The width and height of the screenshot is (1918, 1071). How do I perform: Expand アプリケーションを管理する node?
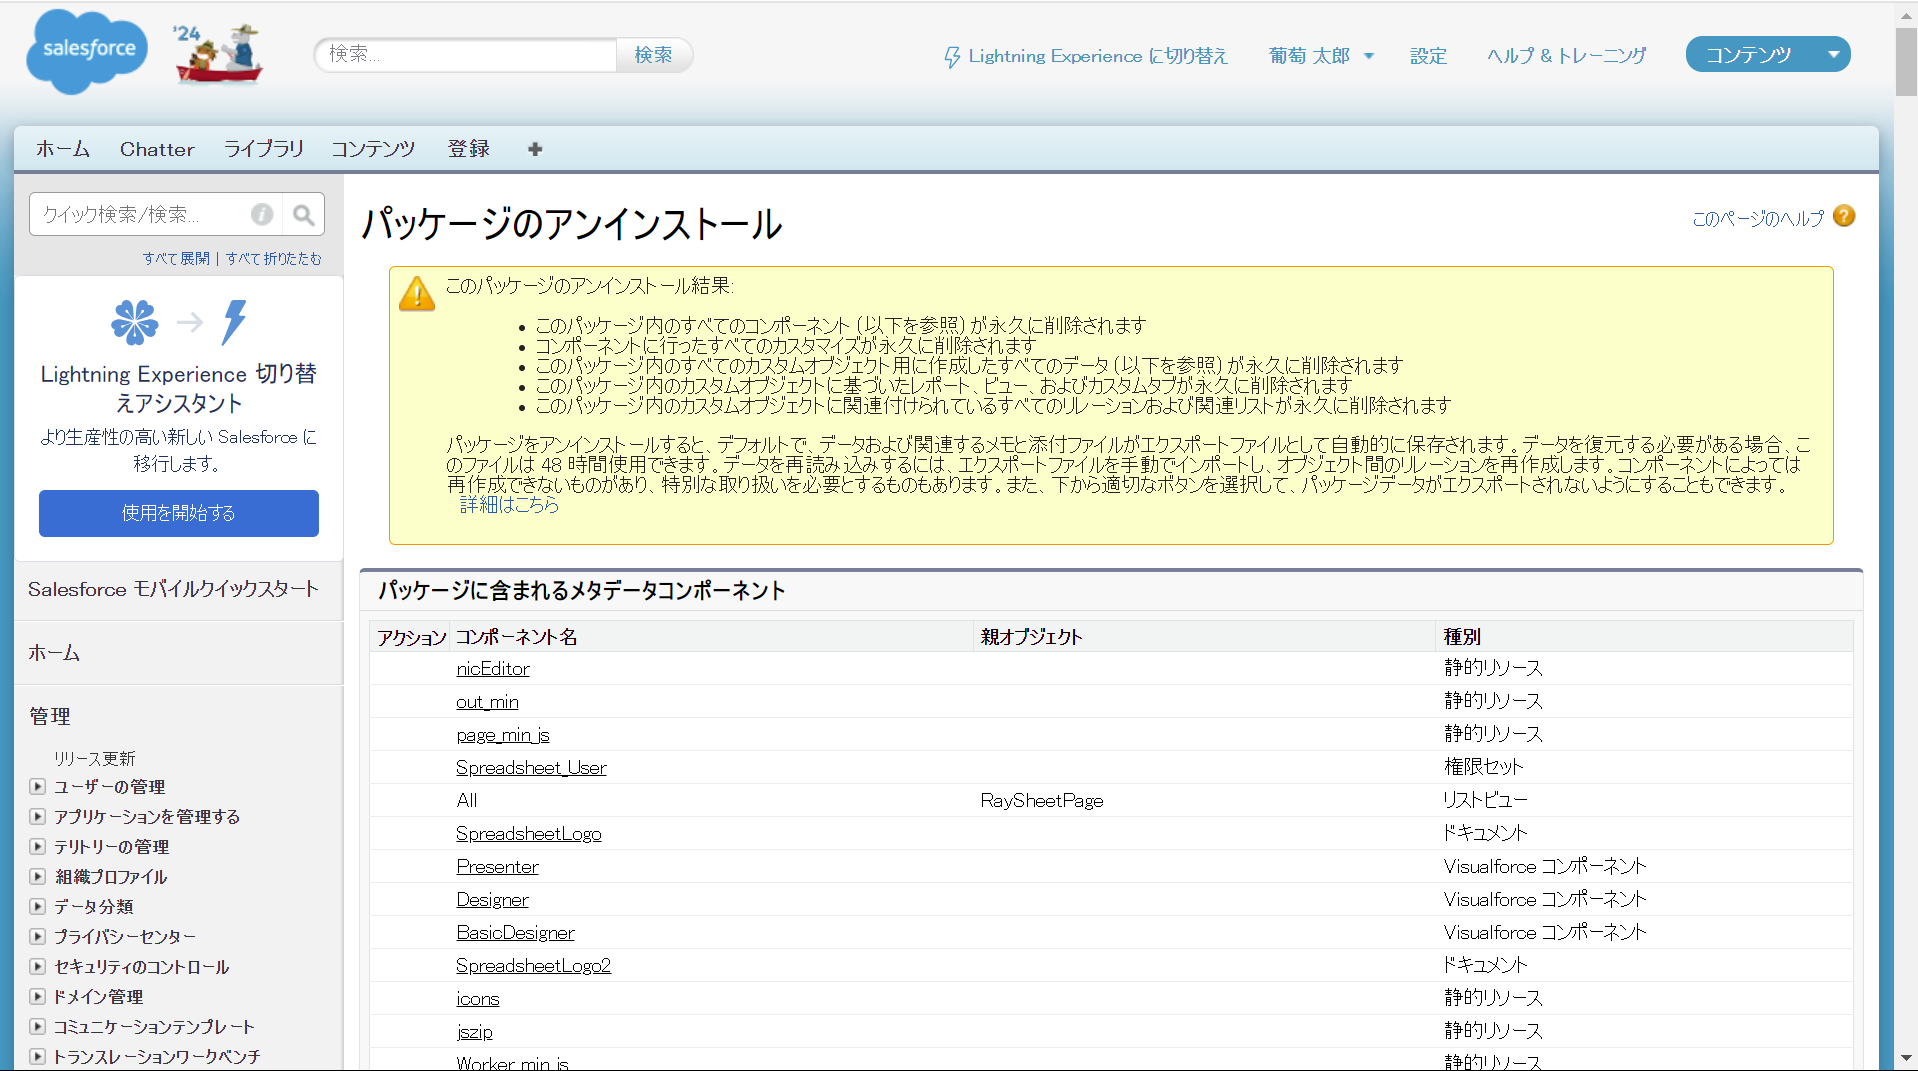[x=38, y=817]
